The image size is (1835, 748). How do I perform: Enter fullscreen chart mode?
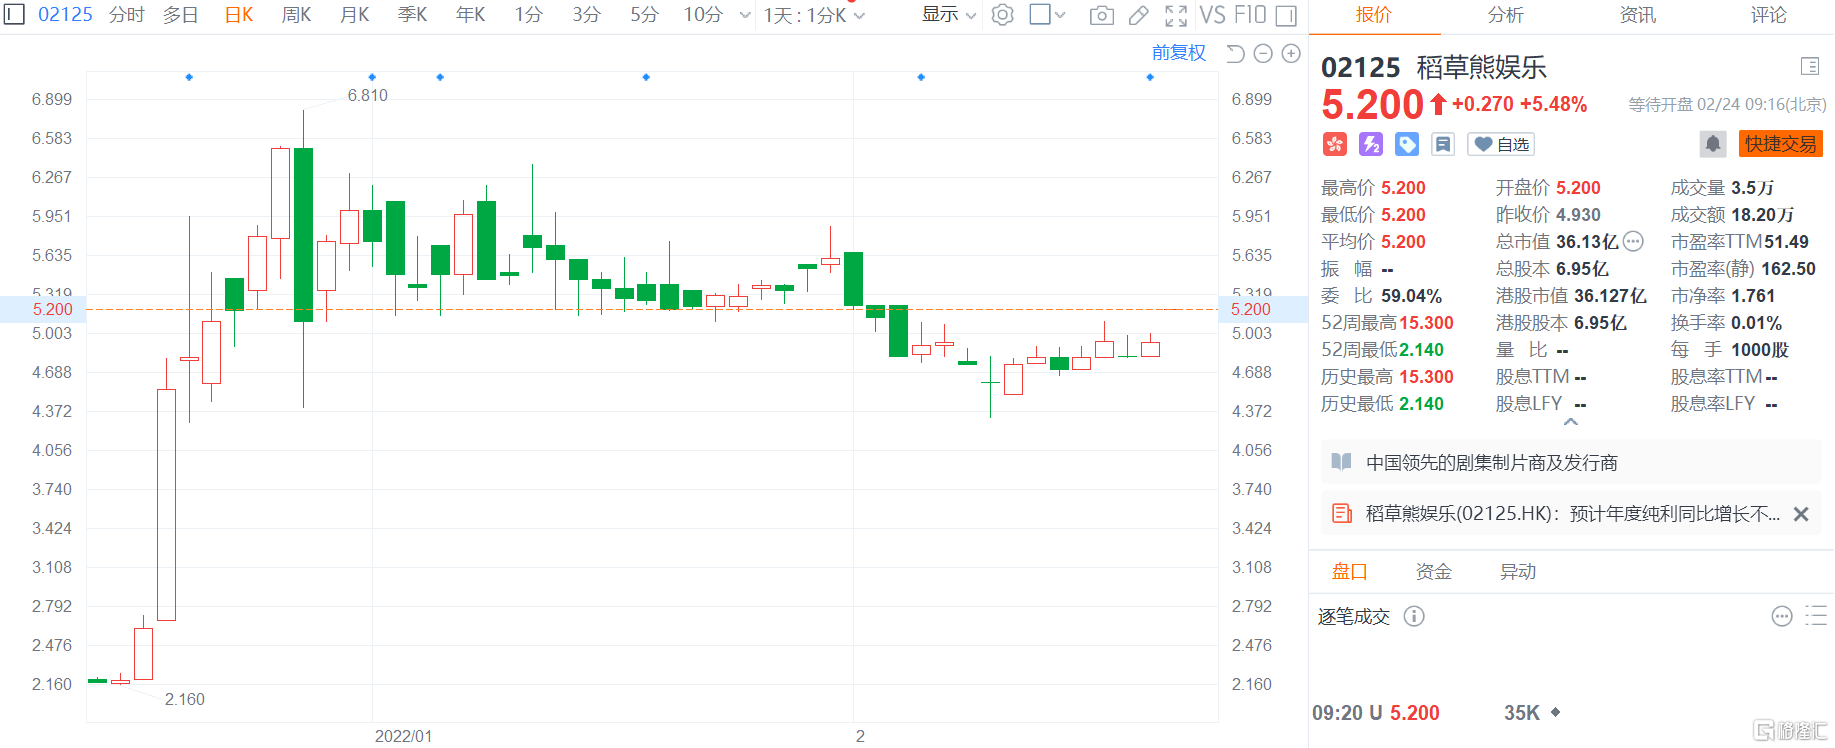click(x=1176, y=15)
